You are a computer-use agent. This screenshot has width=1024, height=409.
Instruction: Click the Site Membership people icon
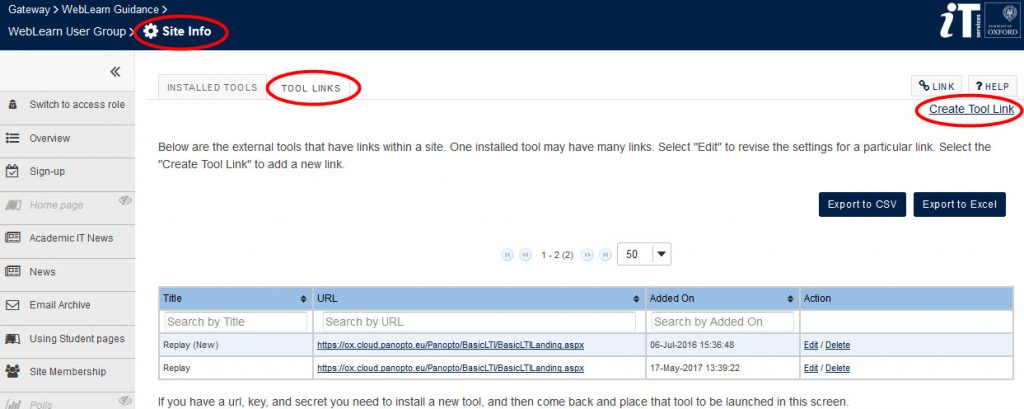click(x=13, y=372)
